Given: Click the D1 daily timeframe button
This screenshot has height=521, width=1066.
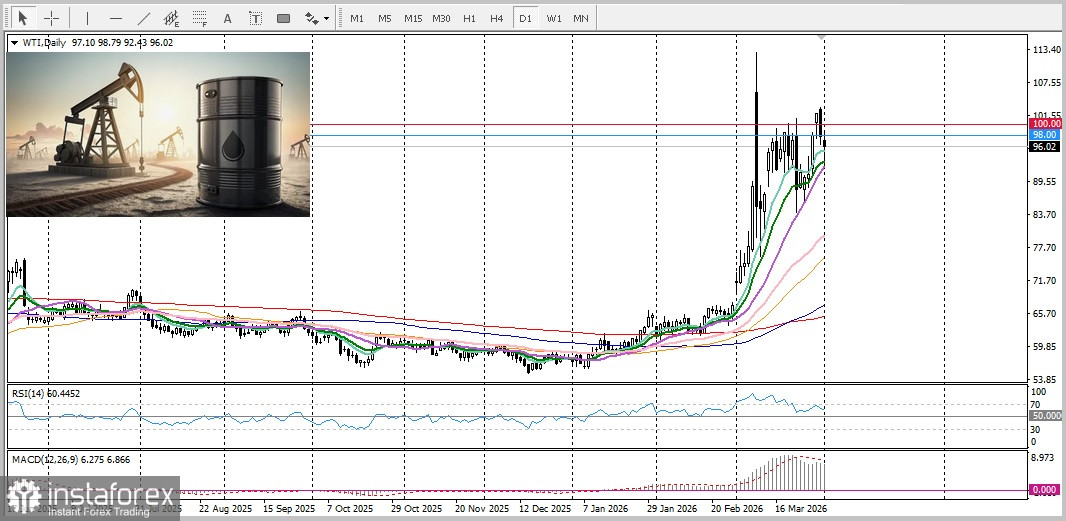Looking at the screenshot, I should (525, 18).
